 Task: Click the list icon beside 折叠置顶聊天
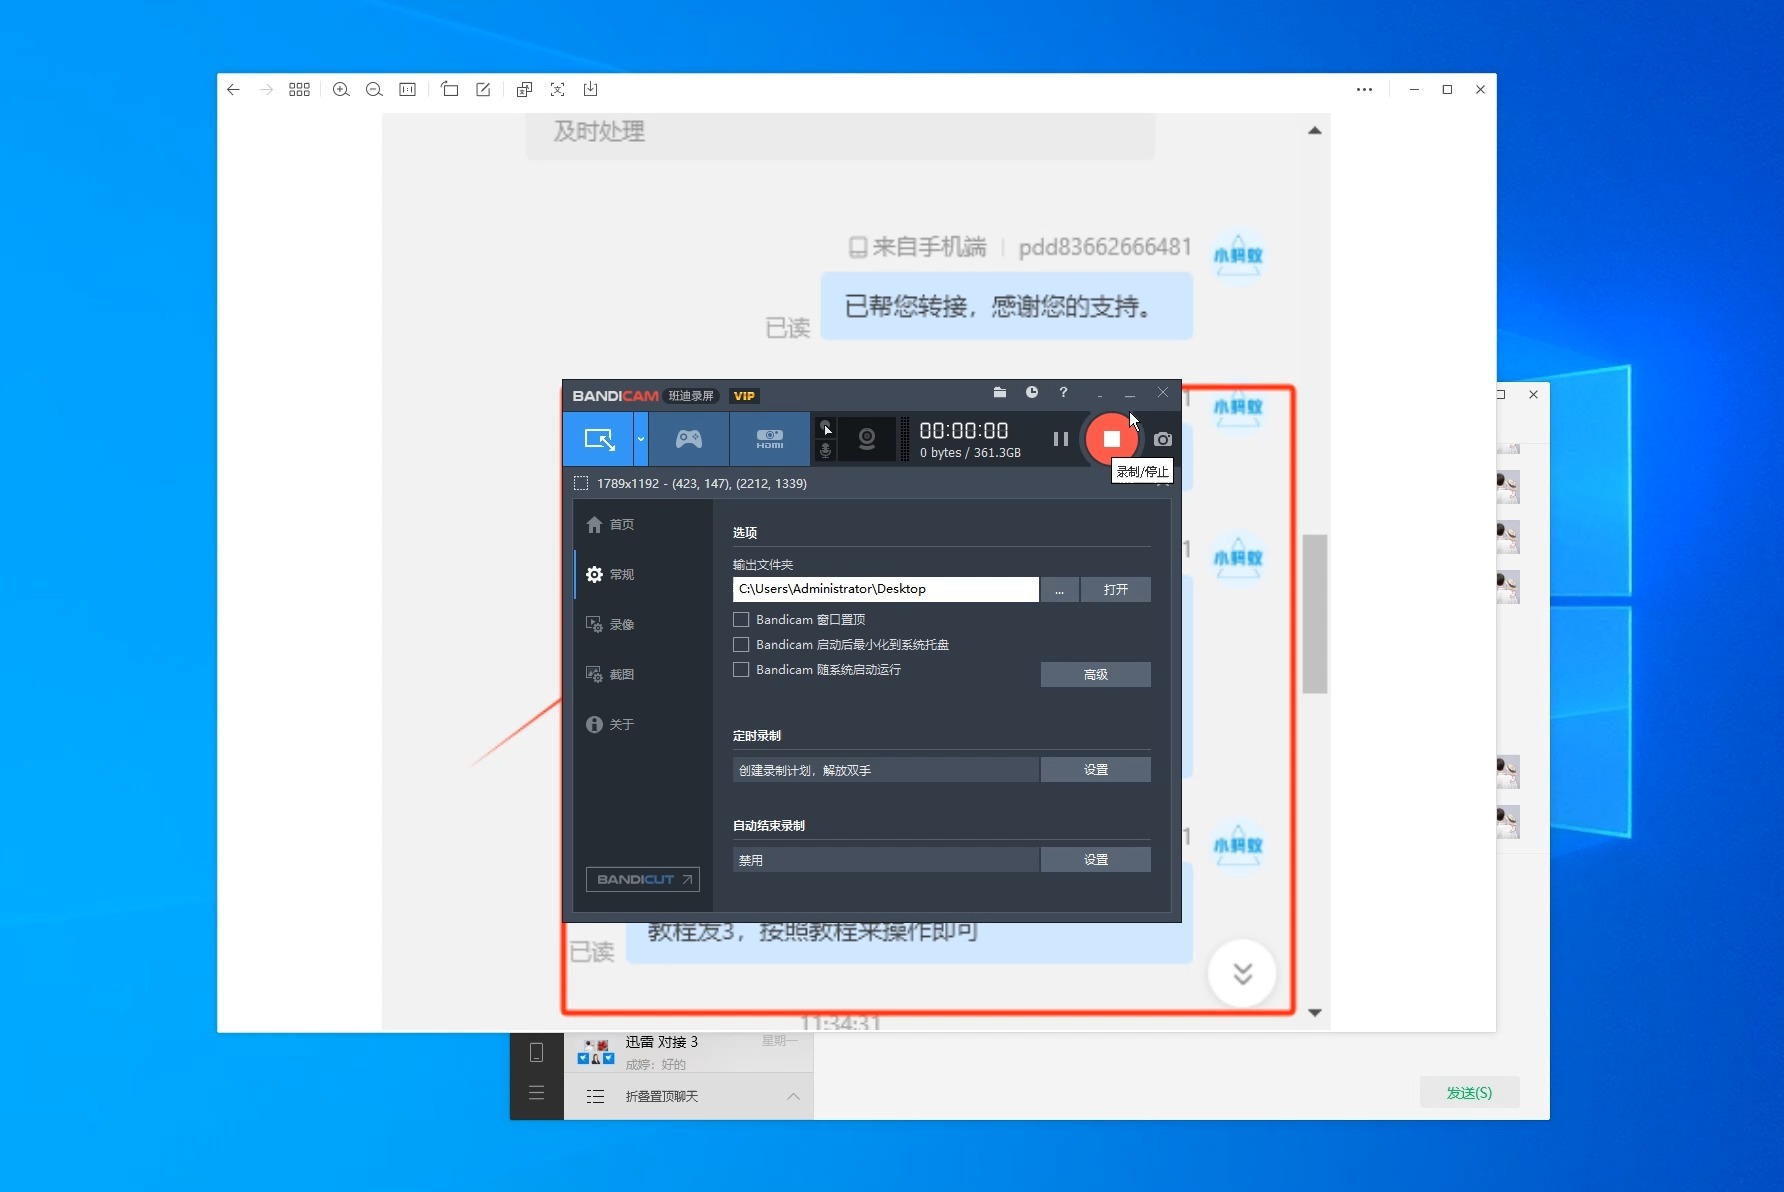pos(595,1097)
